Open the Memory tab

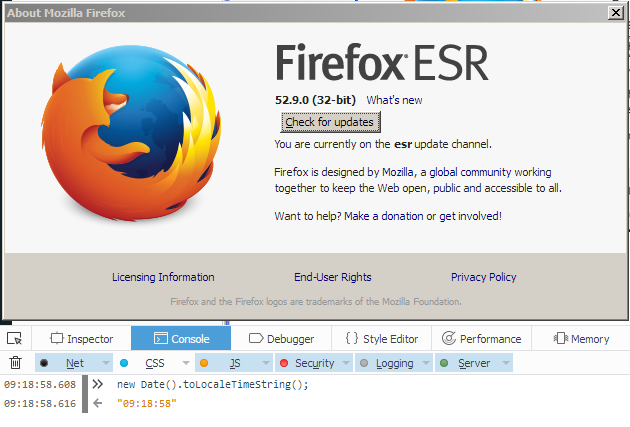pyautogui.click(x=581, y=339)
